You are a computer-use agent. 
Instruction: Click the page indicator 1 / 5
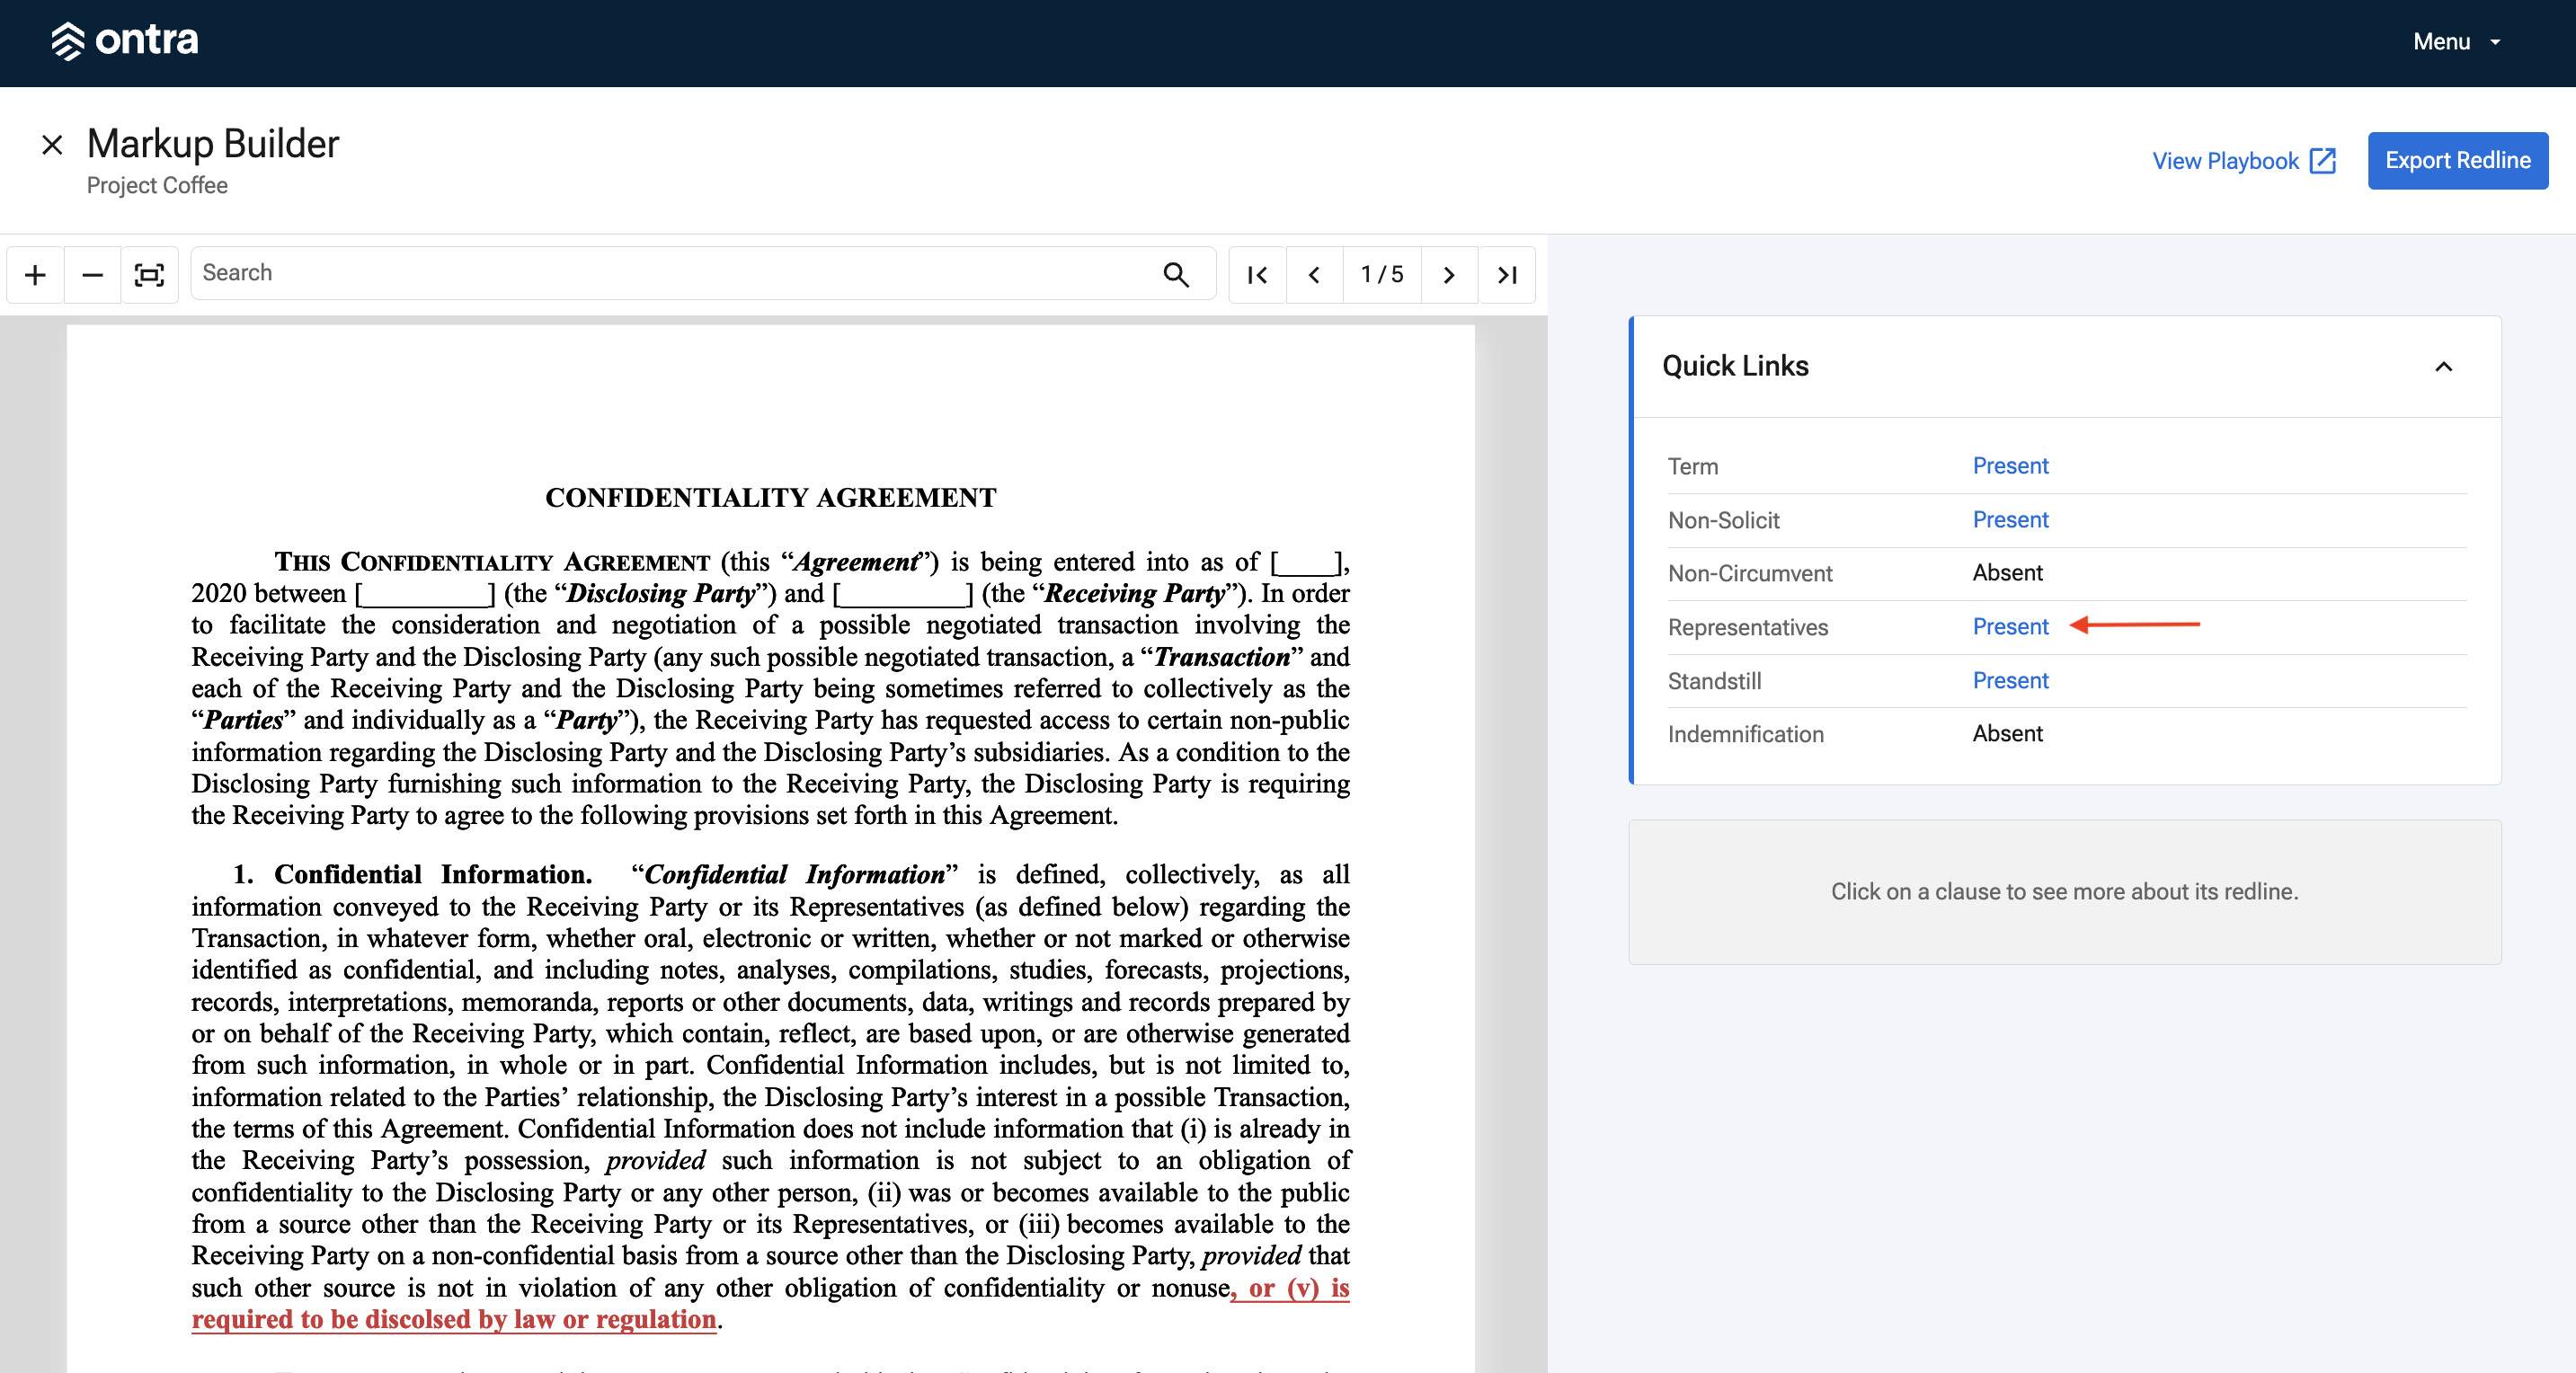point(1382,274)
